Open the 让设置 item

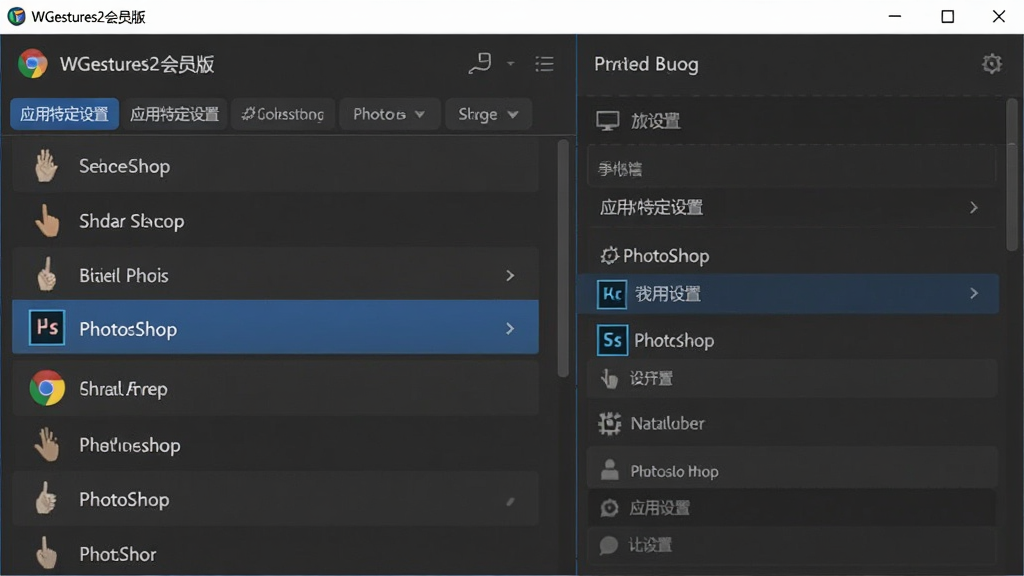coord(792,545)
